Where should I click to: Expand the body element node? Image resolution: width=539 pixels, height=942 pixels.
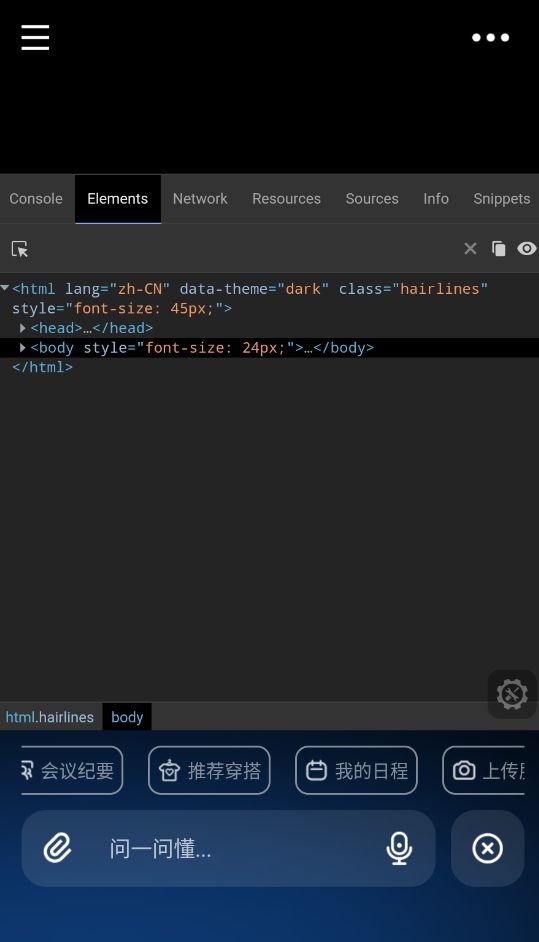[22, 347]
